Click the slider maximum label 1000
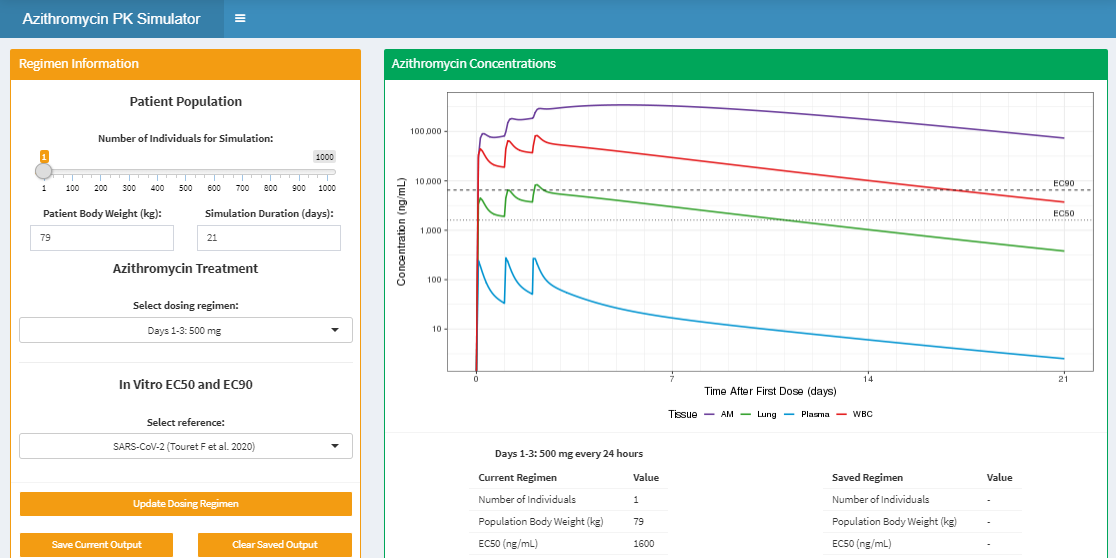This screenshot has width=1116, height=558. 325,157
